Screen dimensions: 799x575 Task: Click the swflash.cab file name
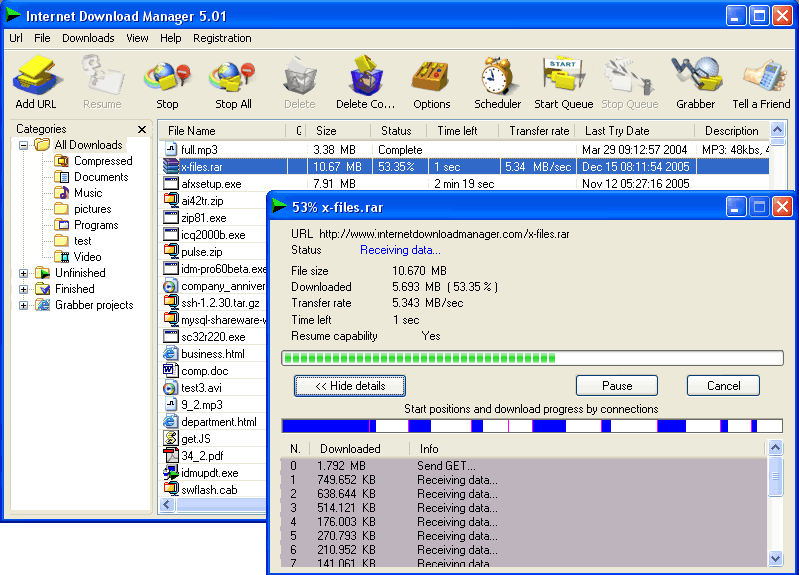point(209,490)
